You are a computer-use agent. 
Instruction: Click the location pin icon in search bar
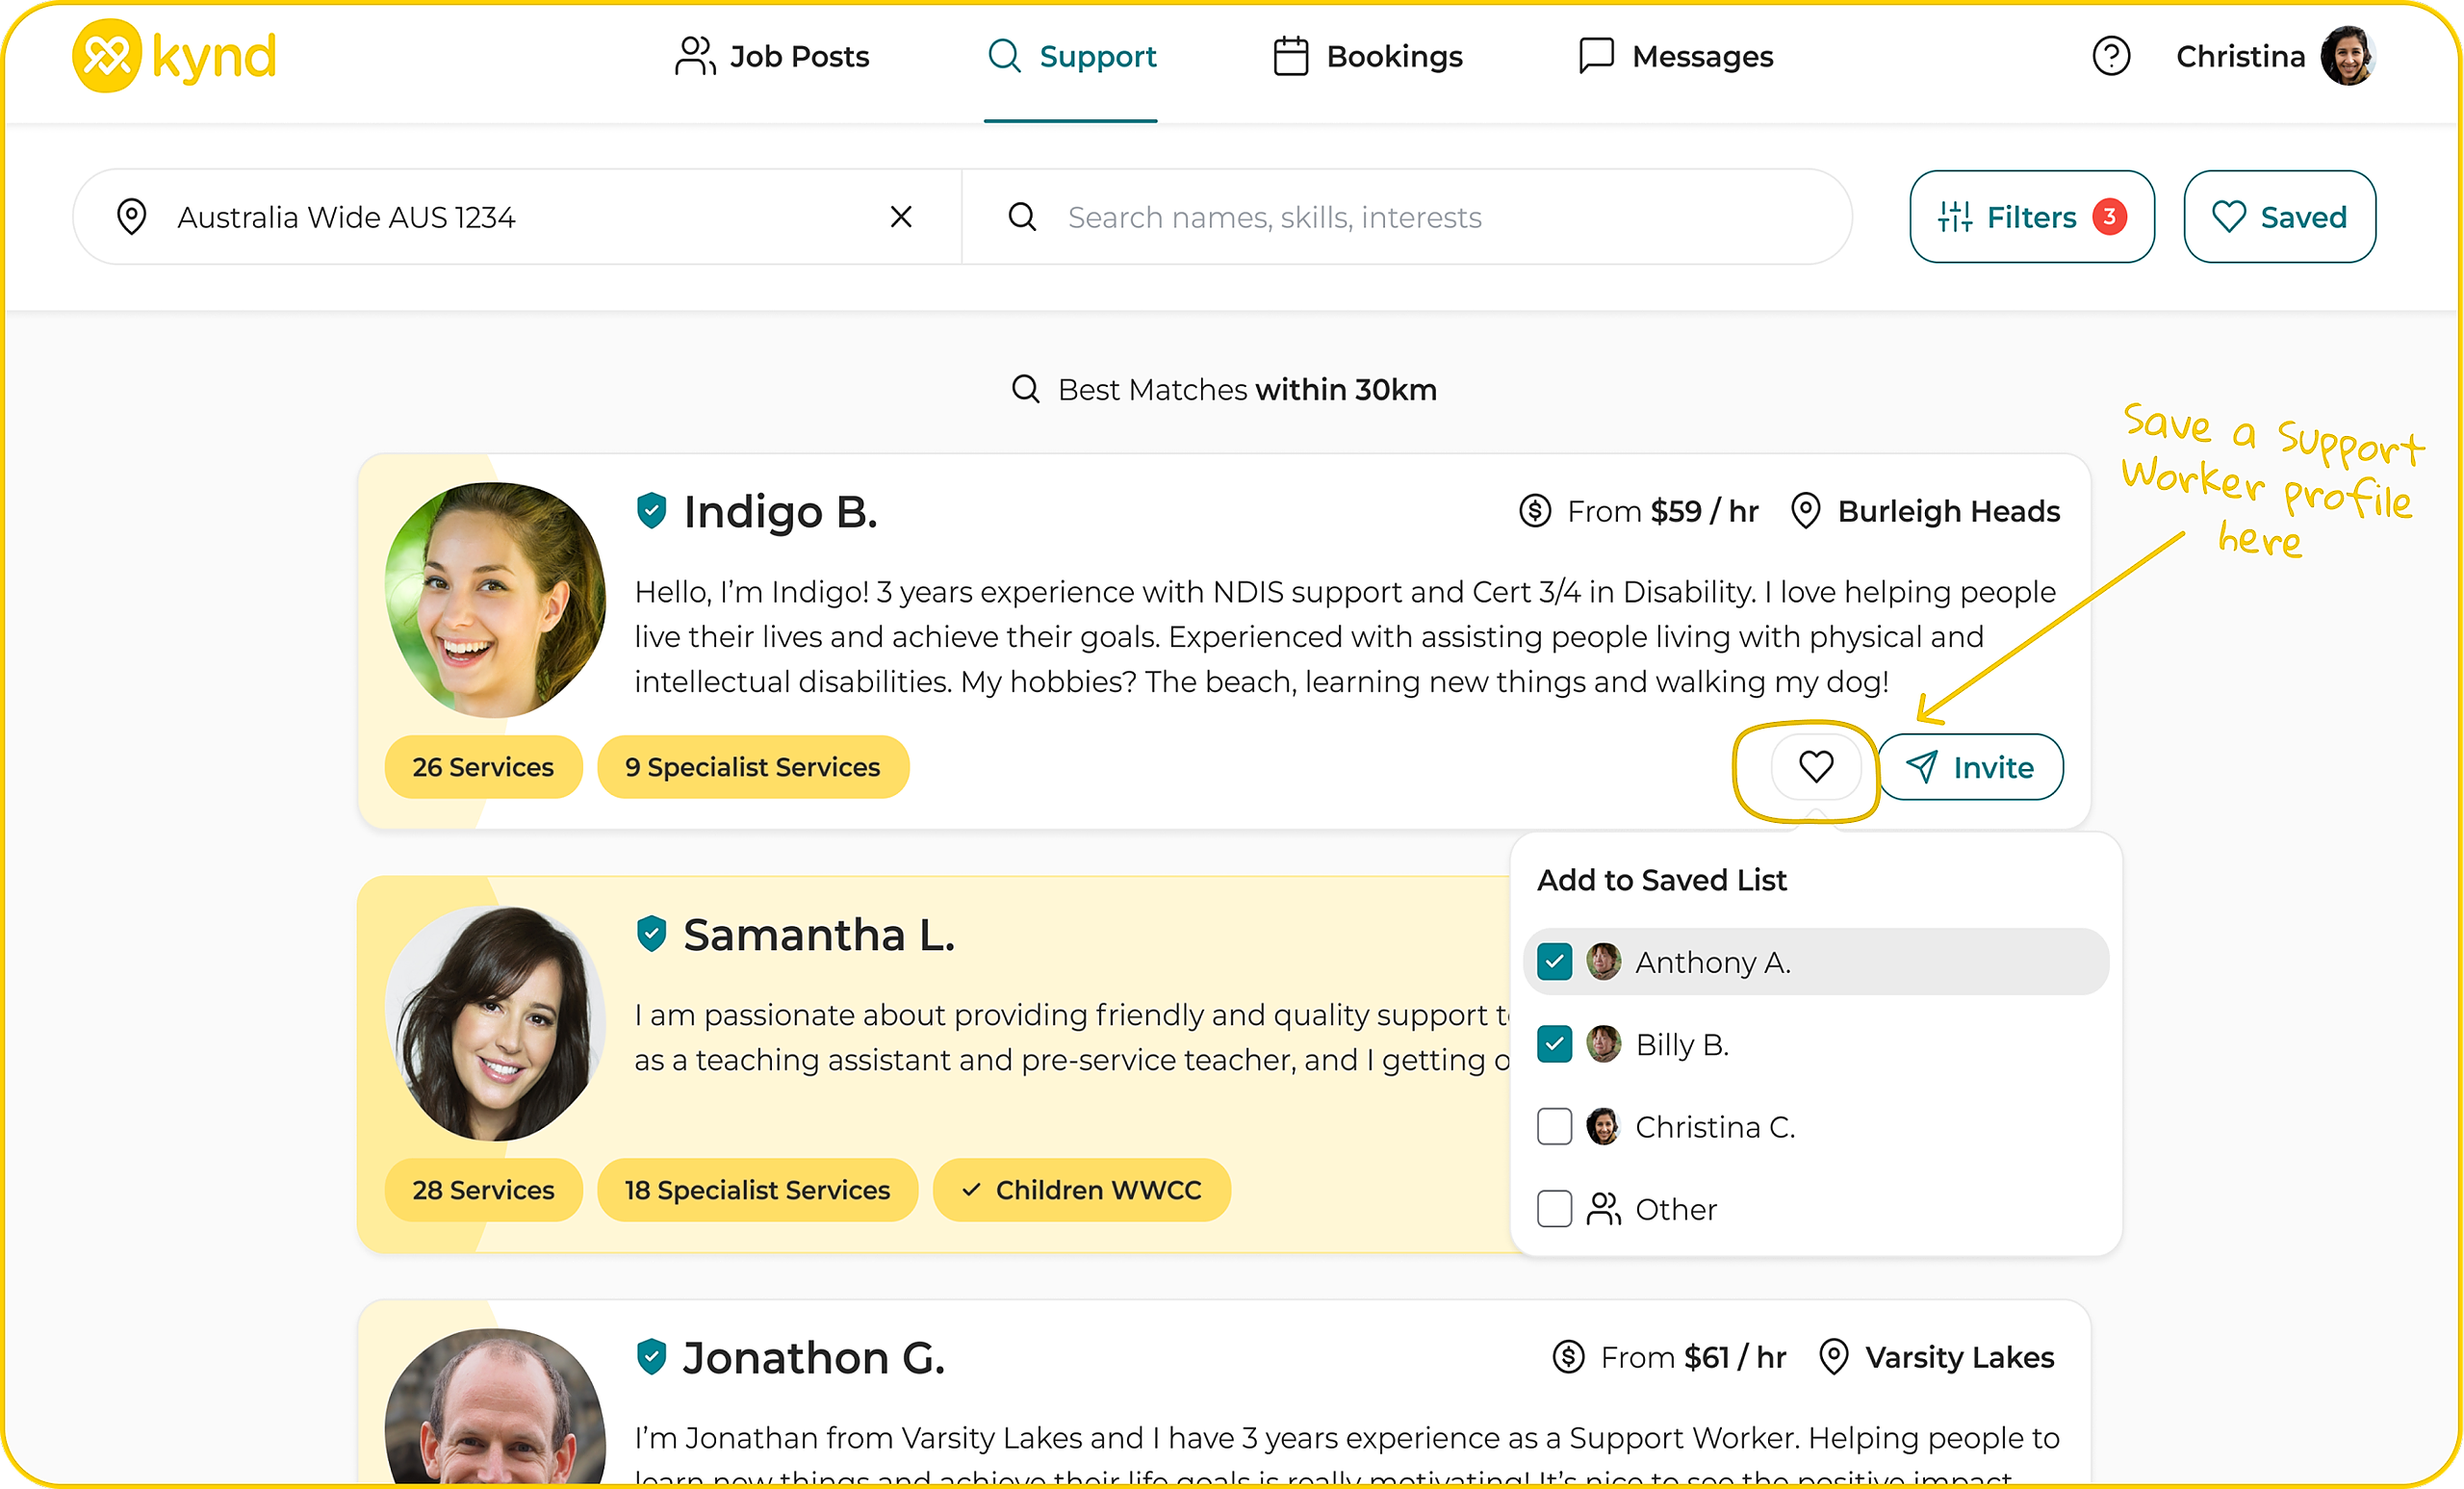pyautogui.click(x=132, y=217)
